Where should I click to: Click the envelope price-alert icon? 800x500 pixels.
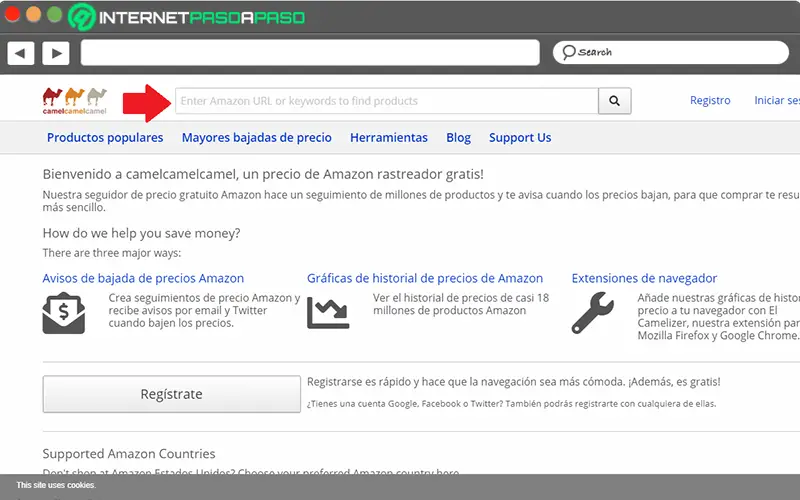[64, 313]
